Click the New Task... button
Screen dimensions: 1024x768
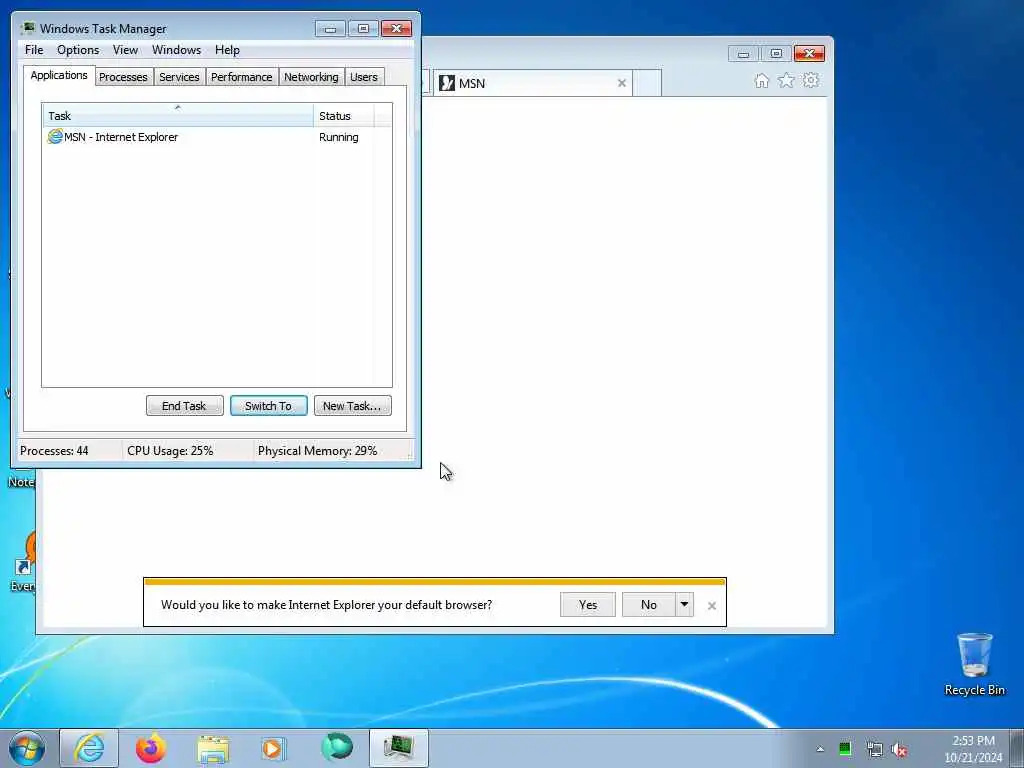tap(353, 406)
